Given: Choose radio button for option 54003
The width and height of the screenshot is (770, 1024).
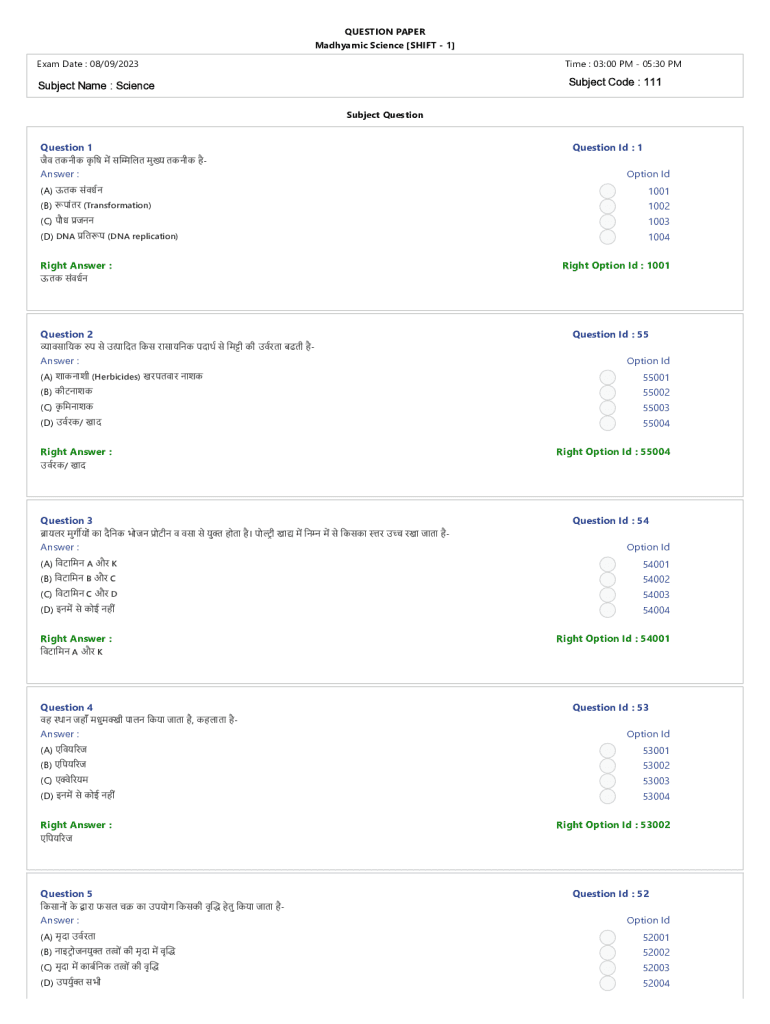Looking at the screenshot, I should [607, 595].
